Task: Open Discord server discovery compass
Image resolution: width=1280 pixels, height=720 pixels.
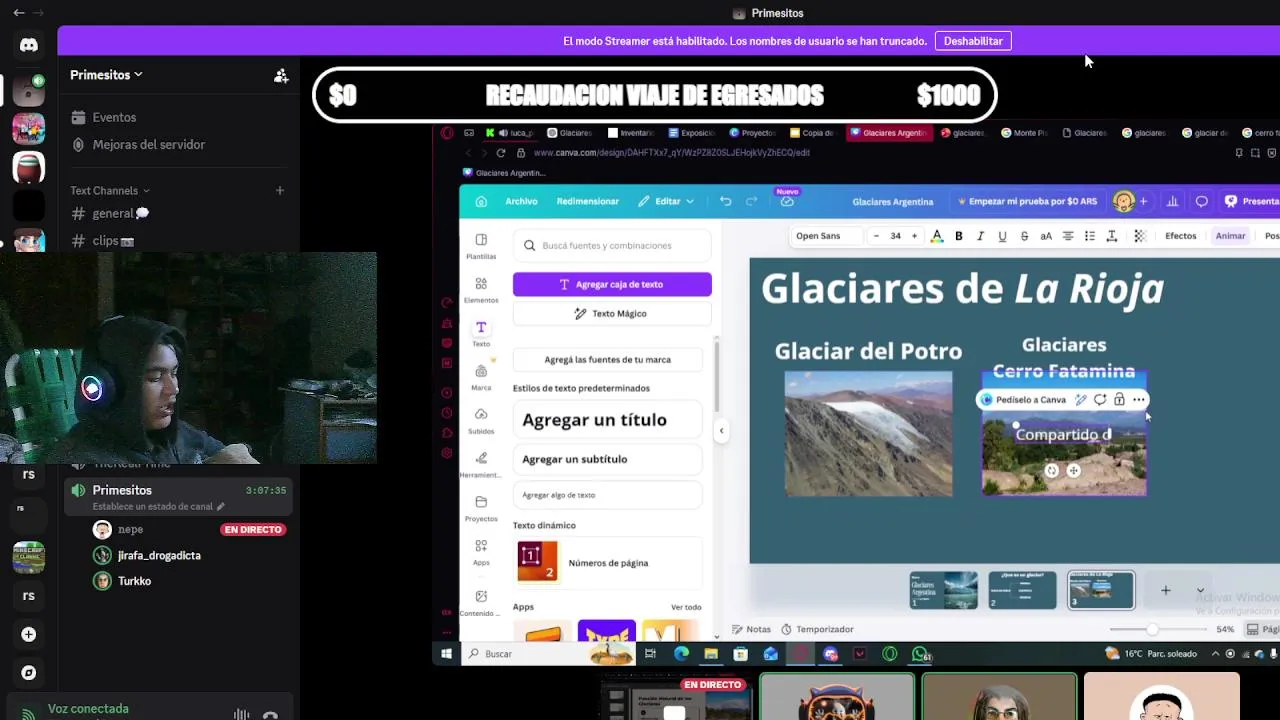Action: pos(28,673)
